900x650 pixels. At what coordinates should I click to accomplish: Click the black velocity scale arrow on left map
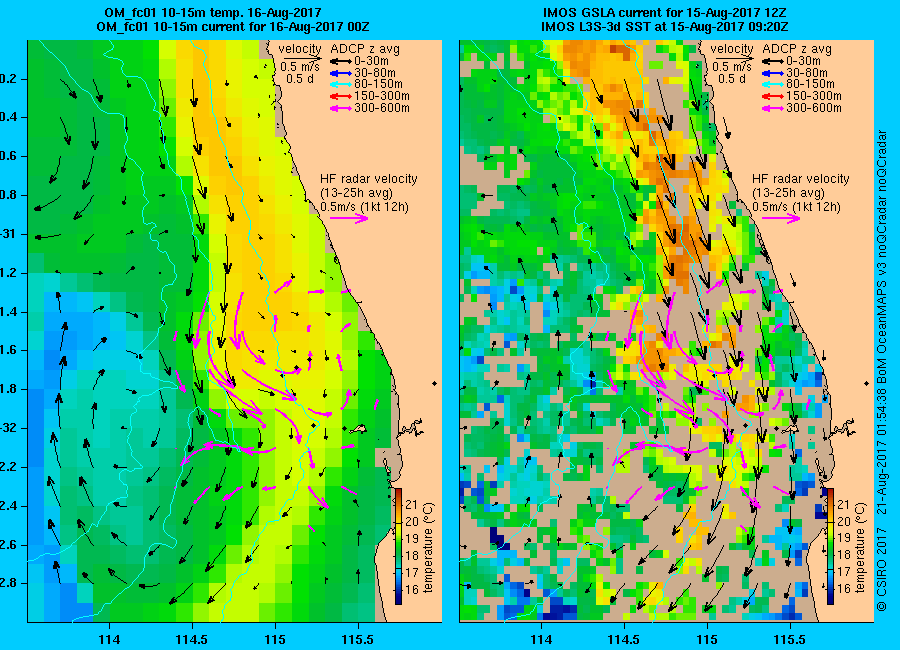(x=300, y=58)
